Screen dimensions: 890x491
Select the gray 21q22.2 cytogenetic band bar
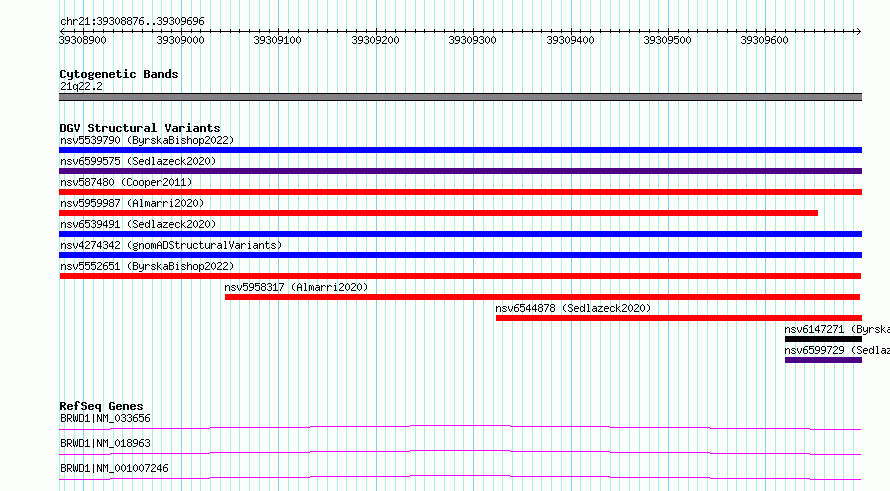(460, 97)
